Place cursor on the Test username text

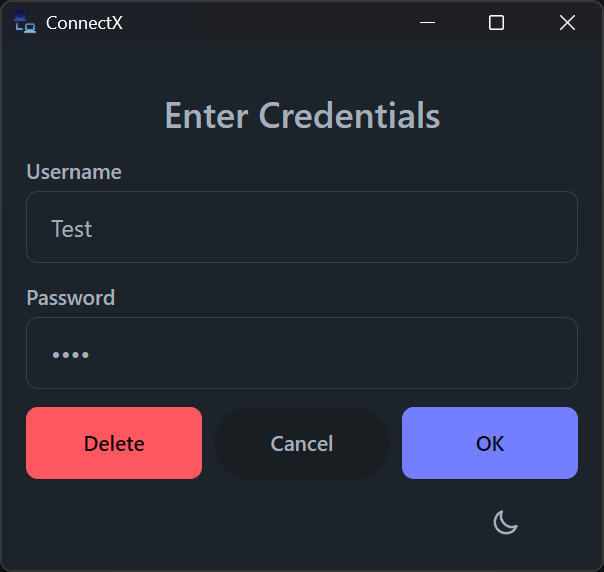72,229
